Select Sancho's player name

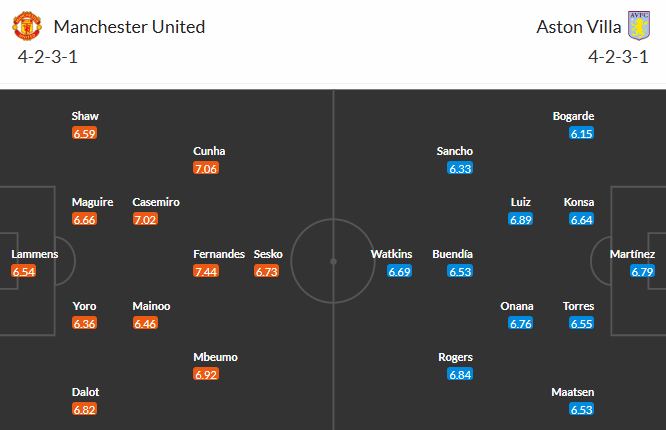(x=455, y=151)
